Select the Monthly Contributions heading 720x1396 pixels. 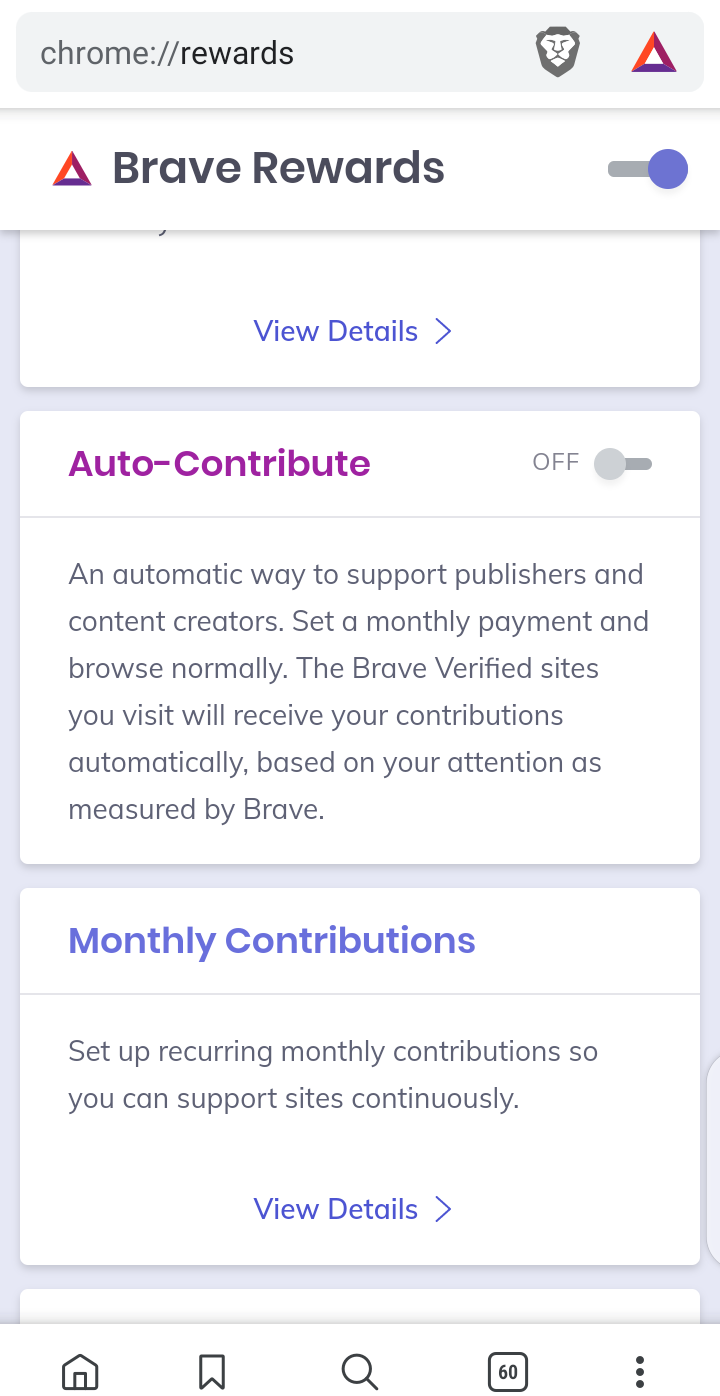pos(271,941)
